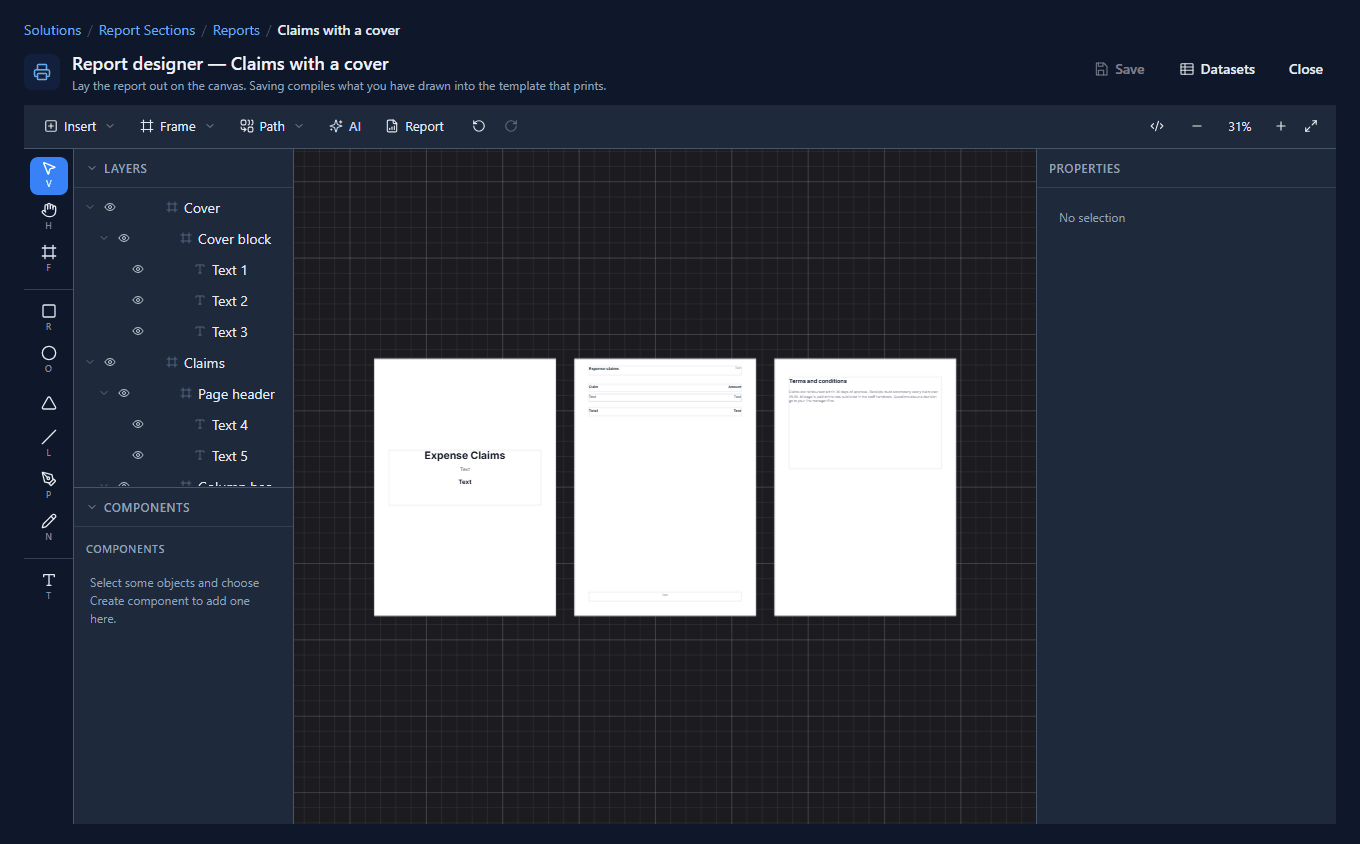Collapse the Page header group

coord(104,394)
